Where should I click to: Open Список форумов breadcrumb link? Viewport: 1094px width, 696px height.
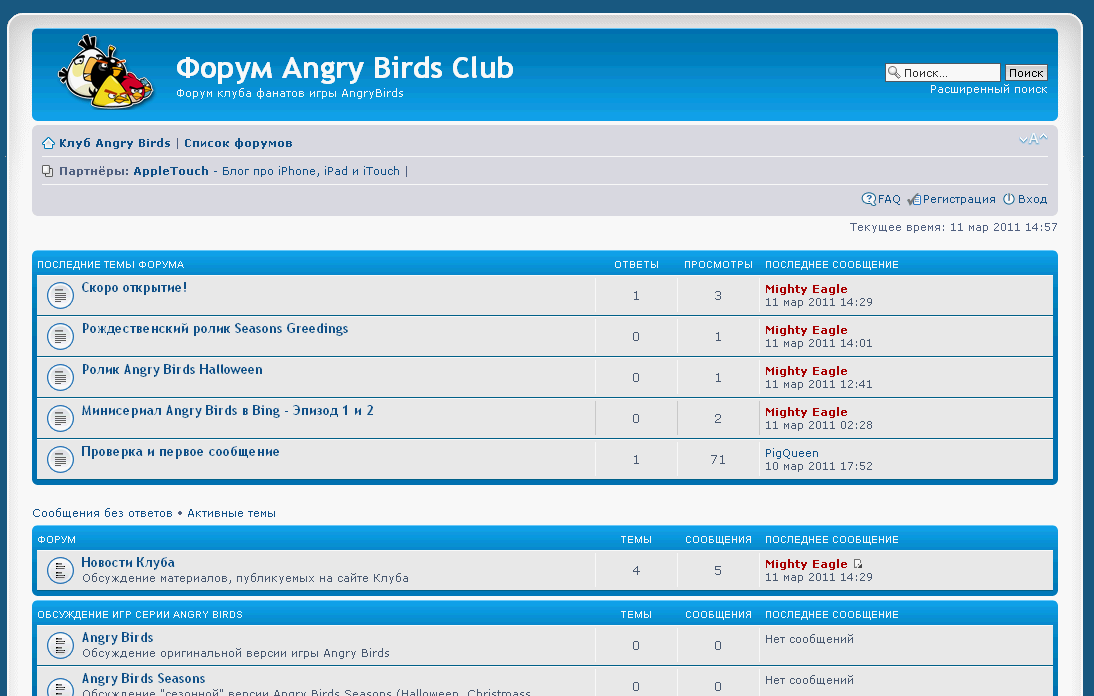[238, 143]
